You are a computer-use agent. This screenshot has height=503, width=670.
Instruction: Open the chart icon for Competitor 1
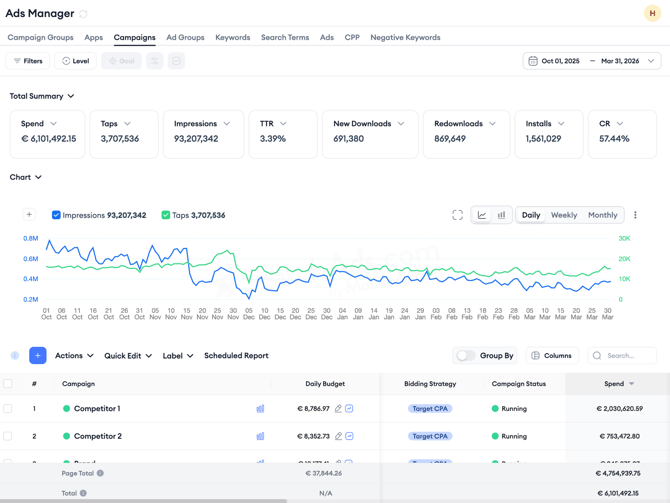pos(260,409)
